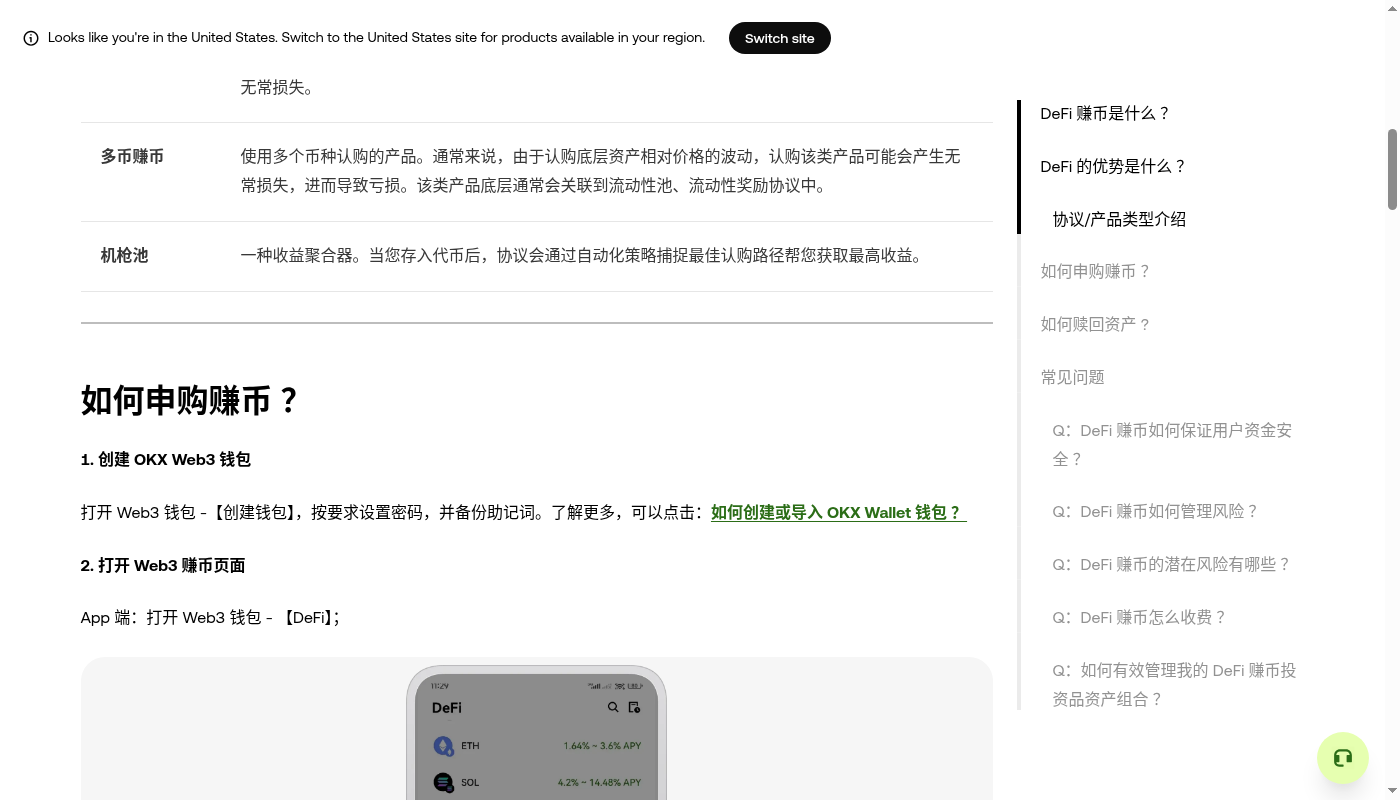This screenshot has width=1400, height=800.
Task: Open Q: DeFi 赚币如何管理风险
Action: [x=1155, y=512]
